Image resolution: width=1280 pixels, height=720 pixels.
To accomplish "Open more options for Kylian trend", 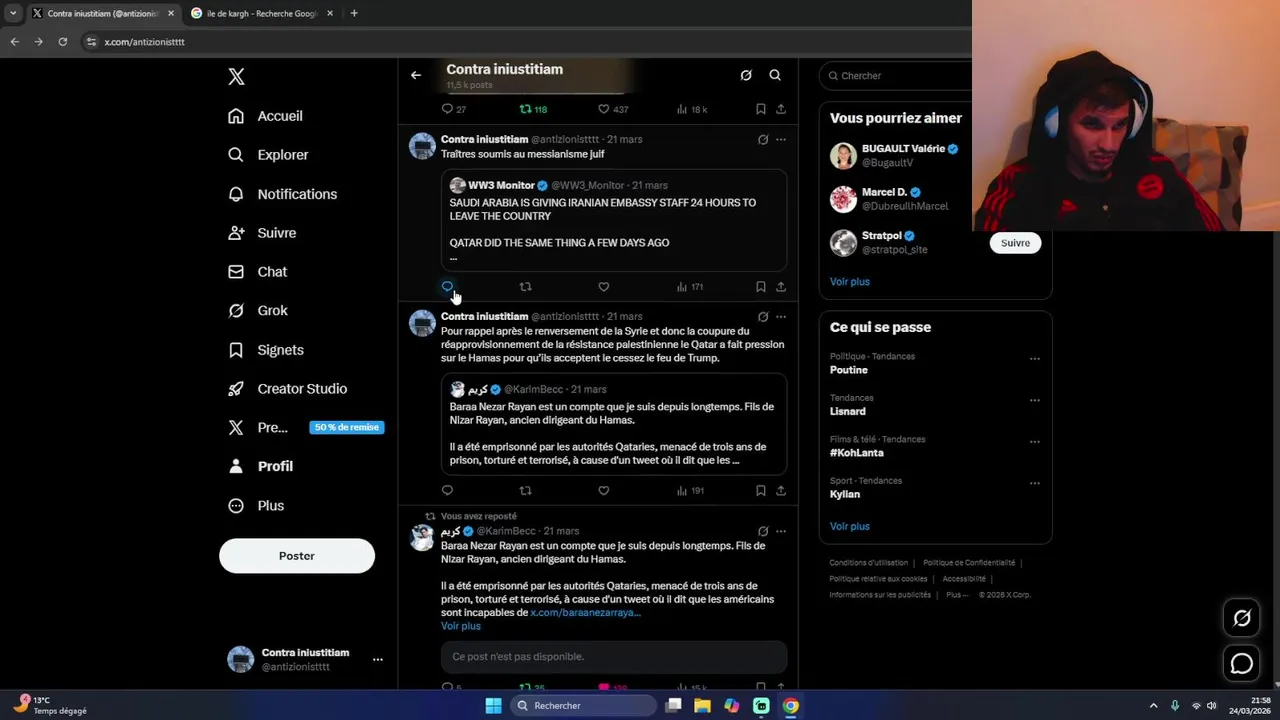I will [x=1035, y=483].
